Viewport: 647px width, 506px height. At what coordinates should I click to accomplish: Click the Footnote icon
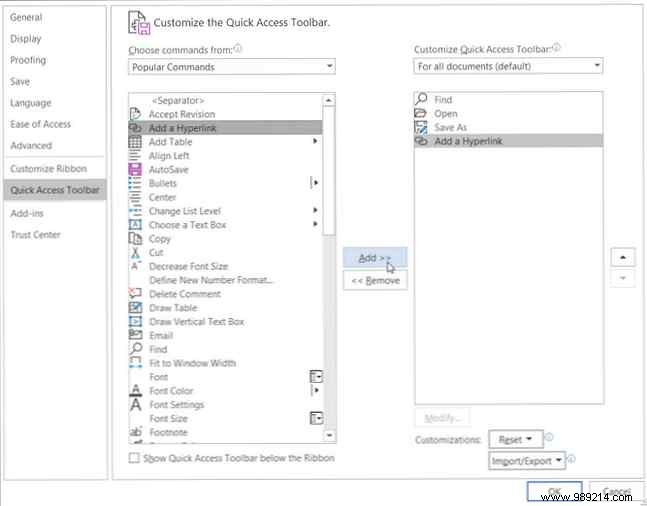point(135,432)
